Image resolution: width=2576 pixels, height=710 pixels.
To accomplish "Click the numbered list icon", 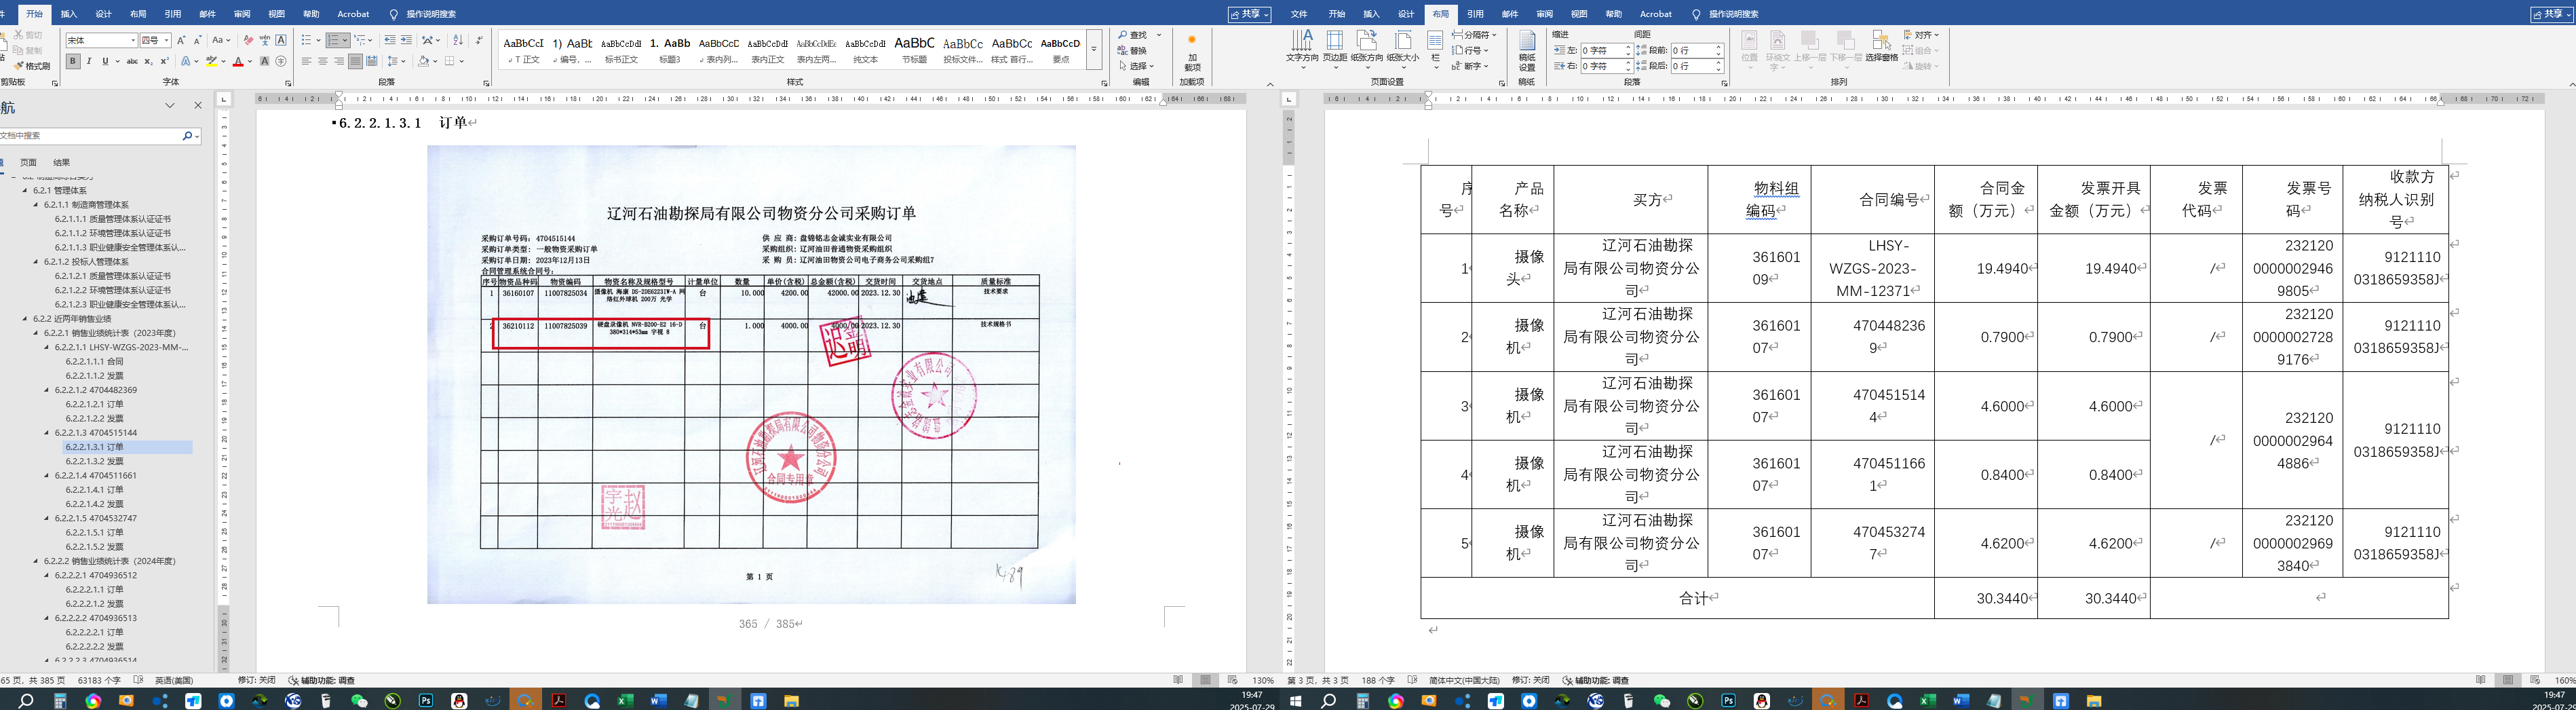I will coord(333,40).
